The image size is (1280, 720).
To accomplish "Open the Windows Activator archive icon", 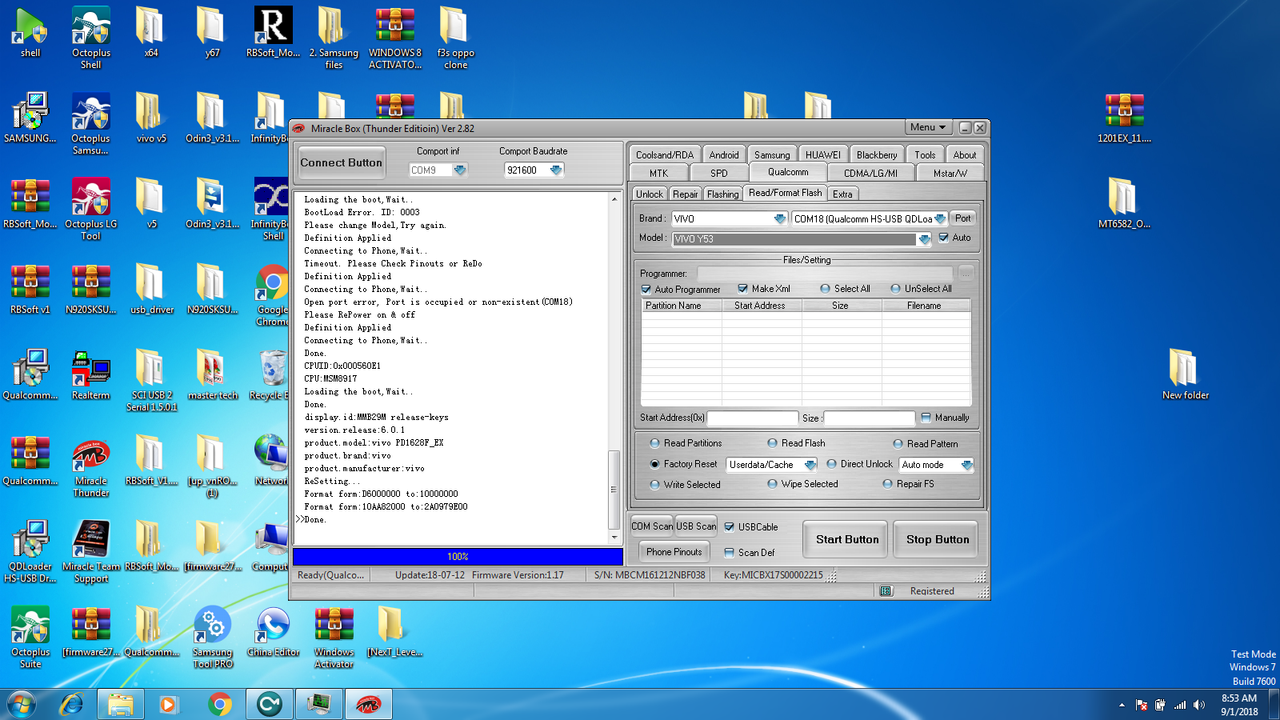I will (x=334, y=638).
